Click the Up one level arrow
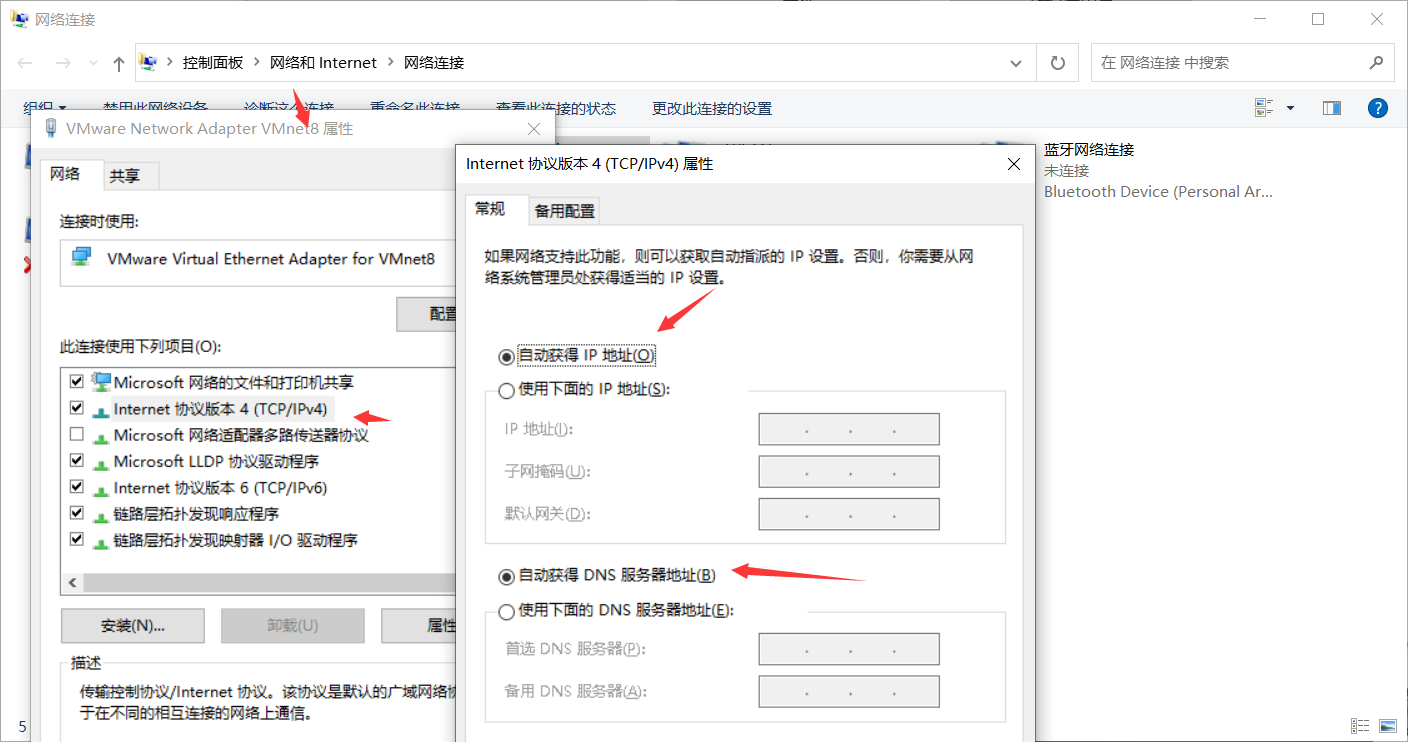The width and height of the screenshot is (1408, 742). (x=119, y=63)
